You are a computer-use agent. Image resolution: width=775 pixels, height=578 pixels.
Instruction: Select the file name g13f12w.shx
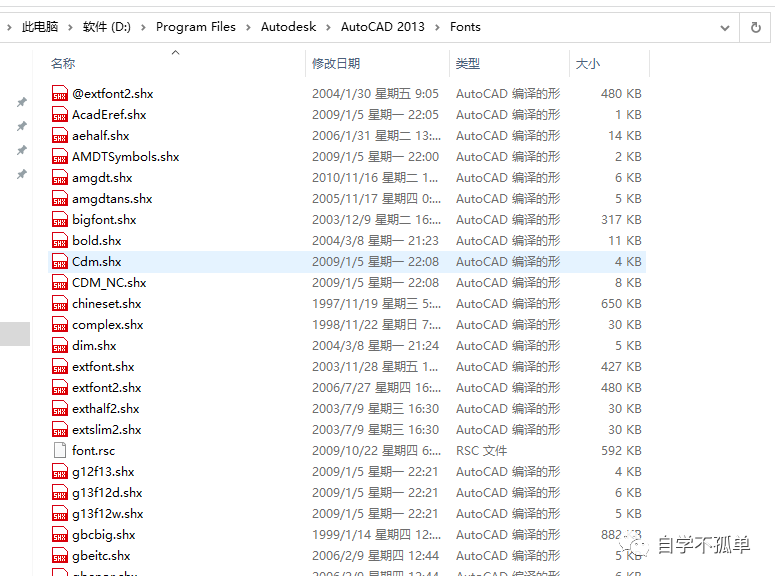(108, 514)
